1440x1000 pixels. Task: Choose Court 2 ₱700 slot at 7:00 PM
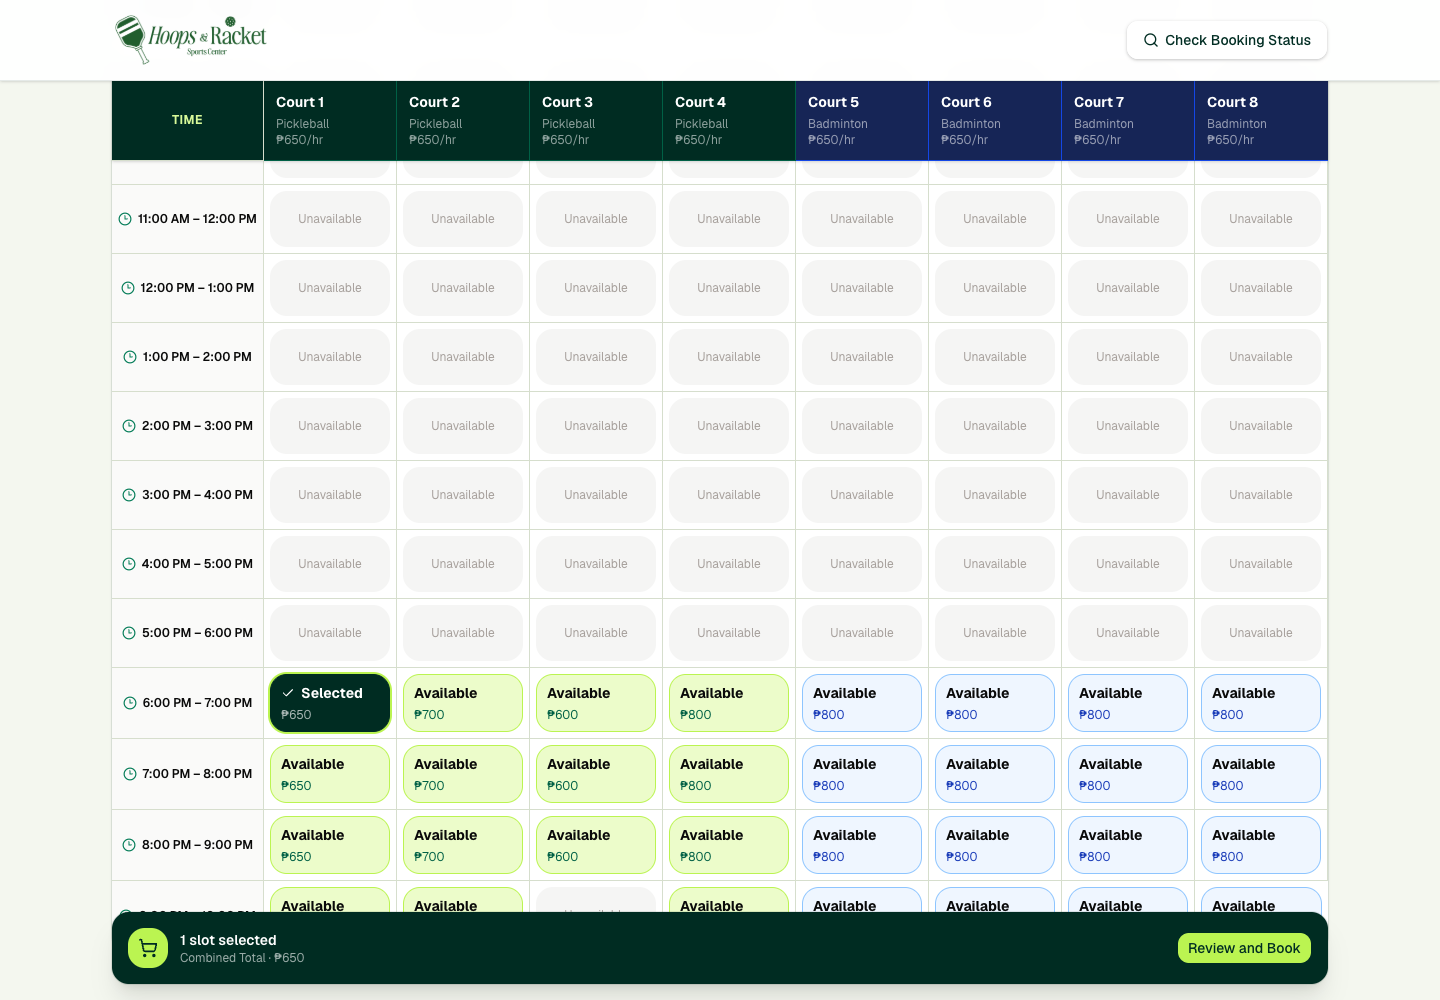pos(463,774)
